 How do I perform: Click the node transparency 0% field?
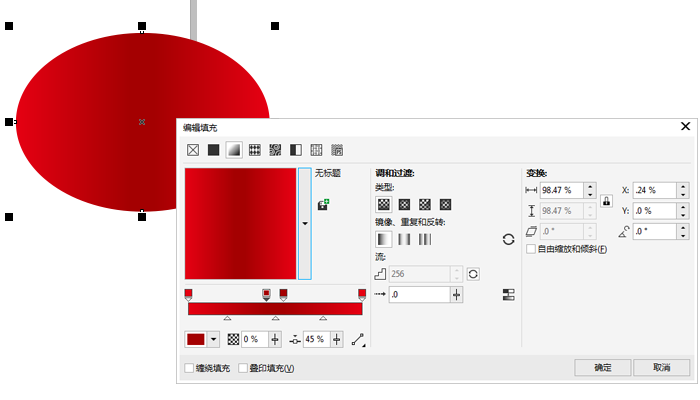[254, 340]
